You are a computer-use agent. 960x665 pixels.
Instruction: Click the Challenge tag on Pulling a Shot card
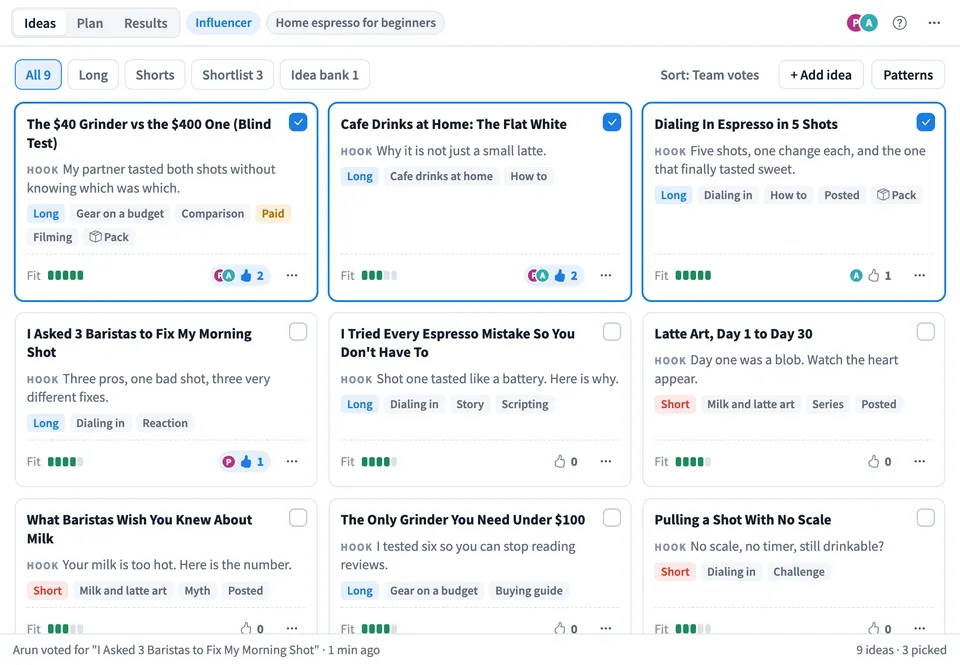pos(799,572)
